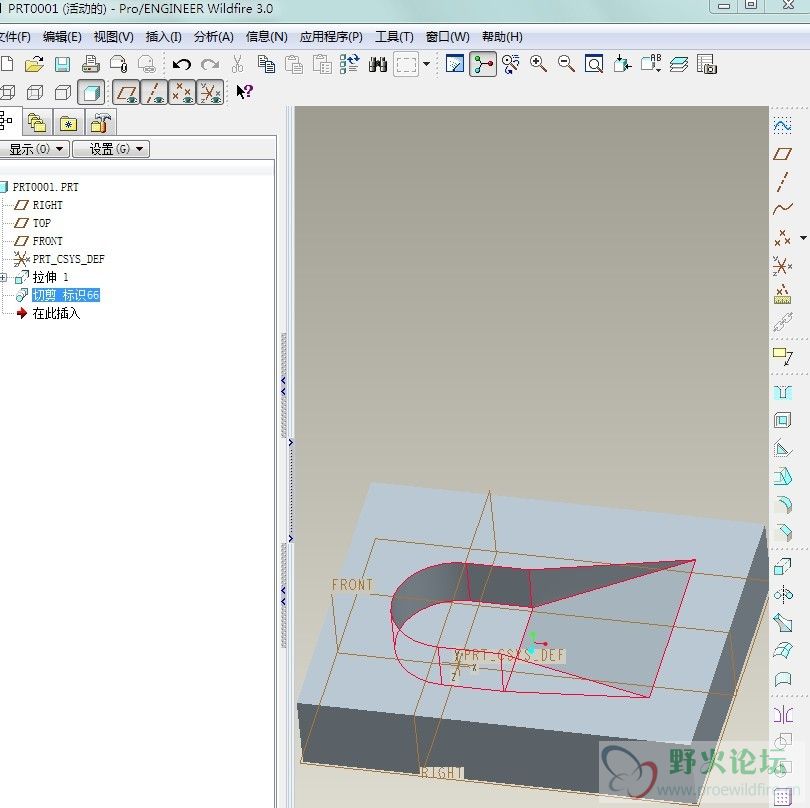The image size is (810, 808).
Task: Regenerate the model
Action: [350, 65]
